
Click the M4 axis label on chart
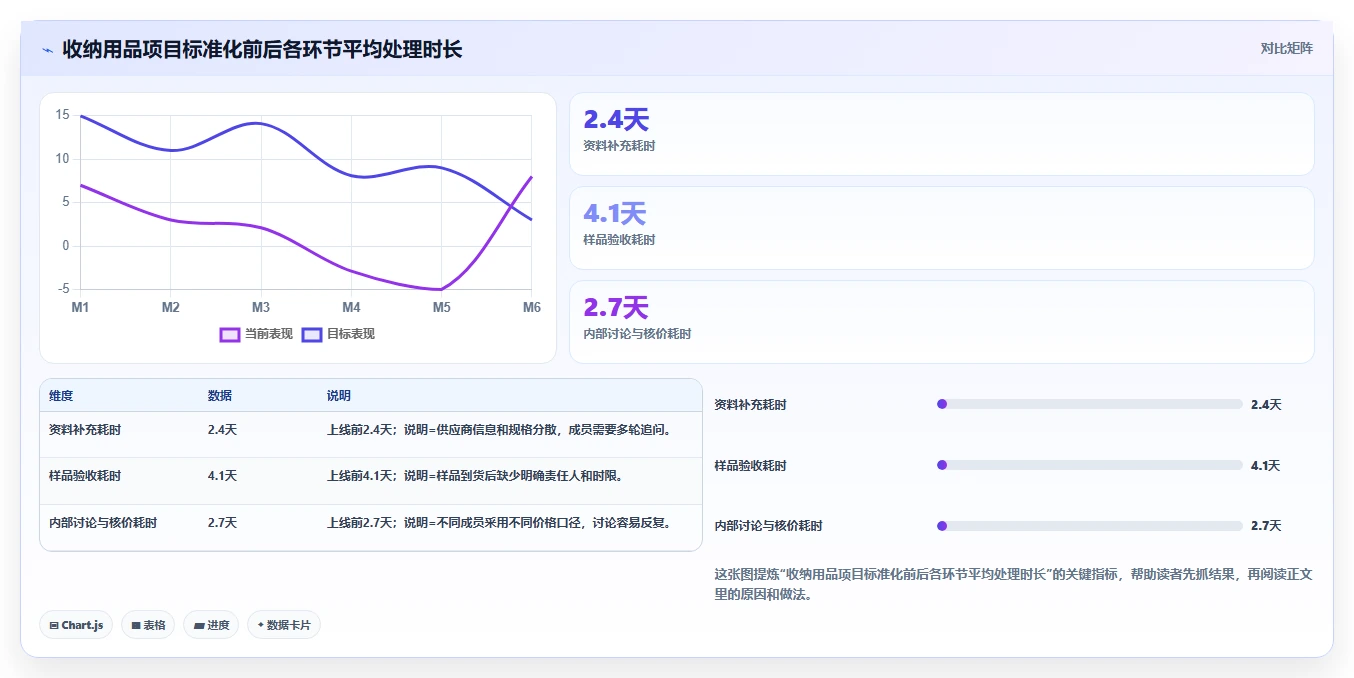click(351, 307)
